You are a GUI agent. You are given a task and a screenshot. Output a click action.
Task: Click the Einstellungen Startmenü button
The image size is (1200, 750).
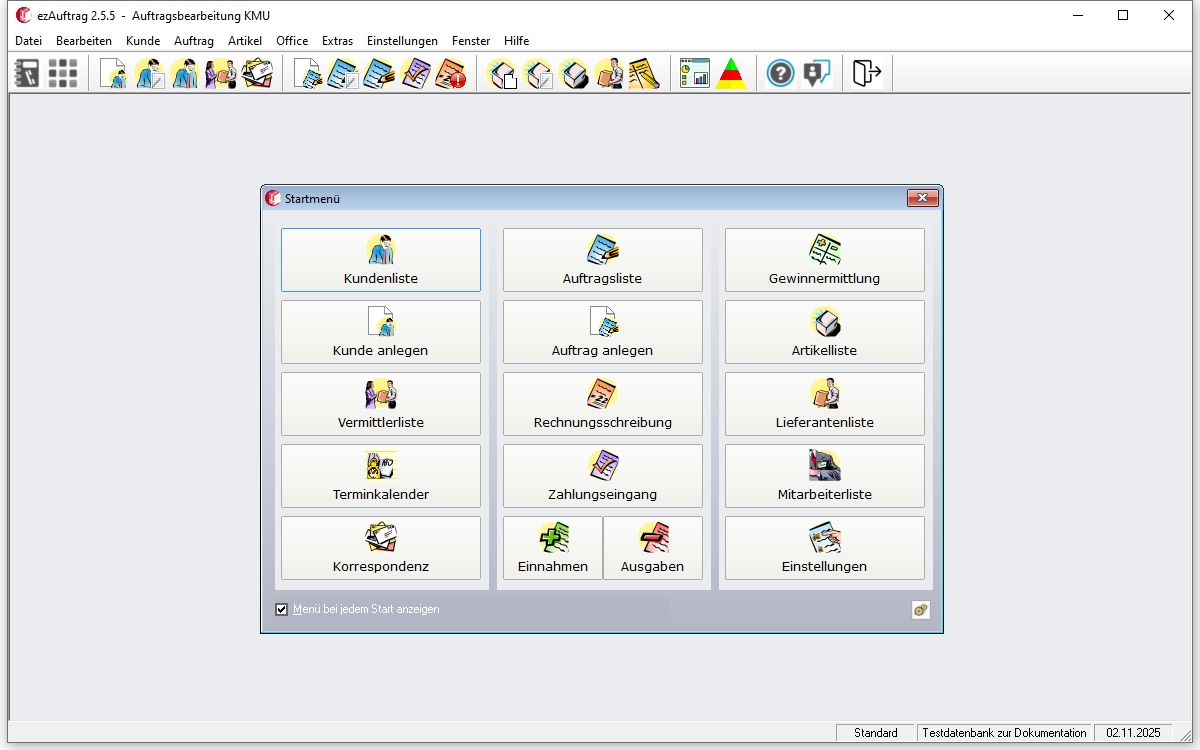(825, 548)
